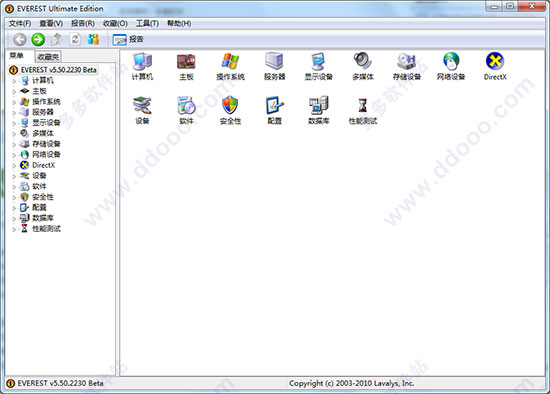550x394 pixels.
Task: Maximize the EVEREST window
Action: 510,6
